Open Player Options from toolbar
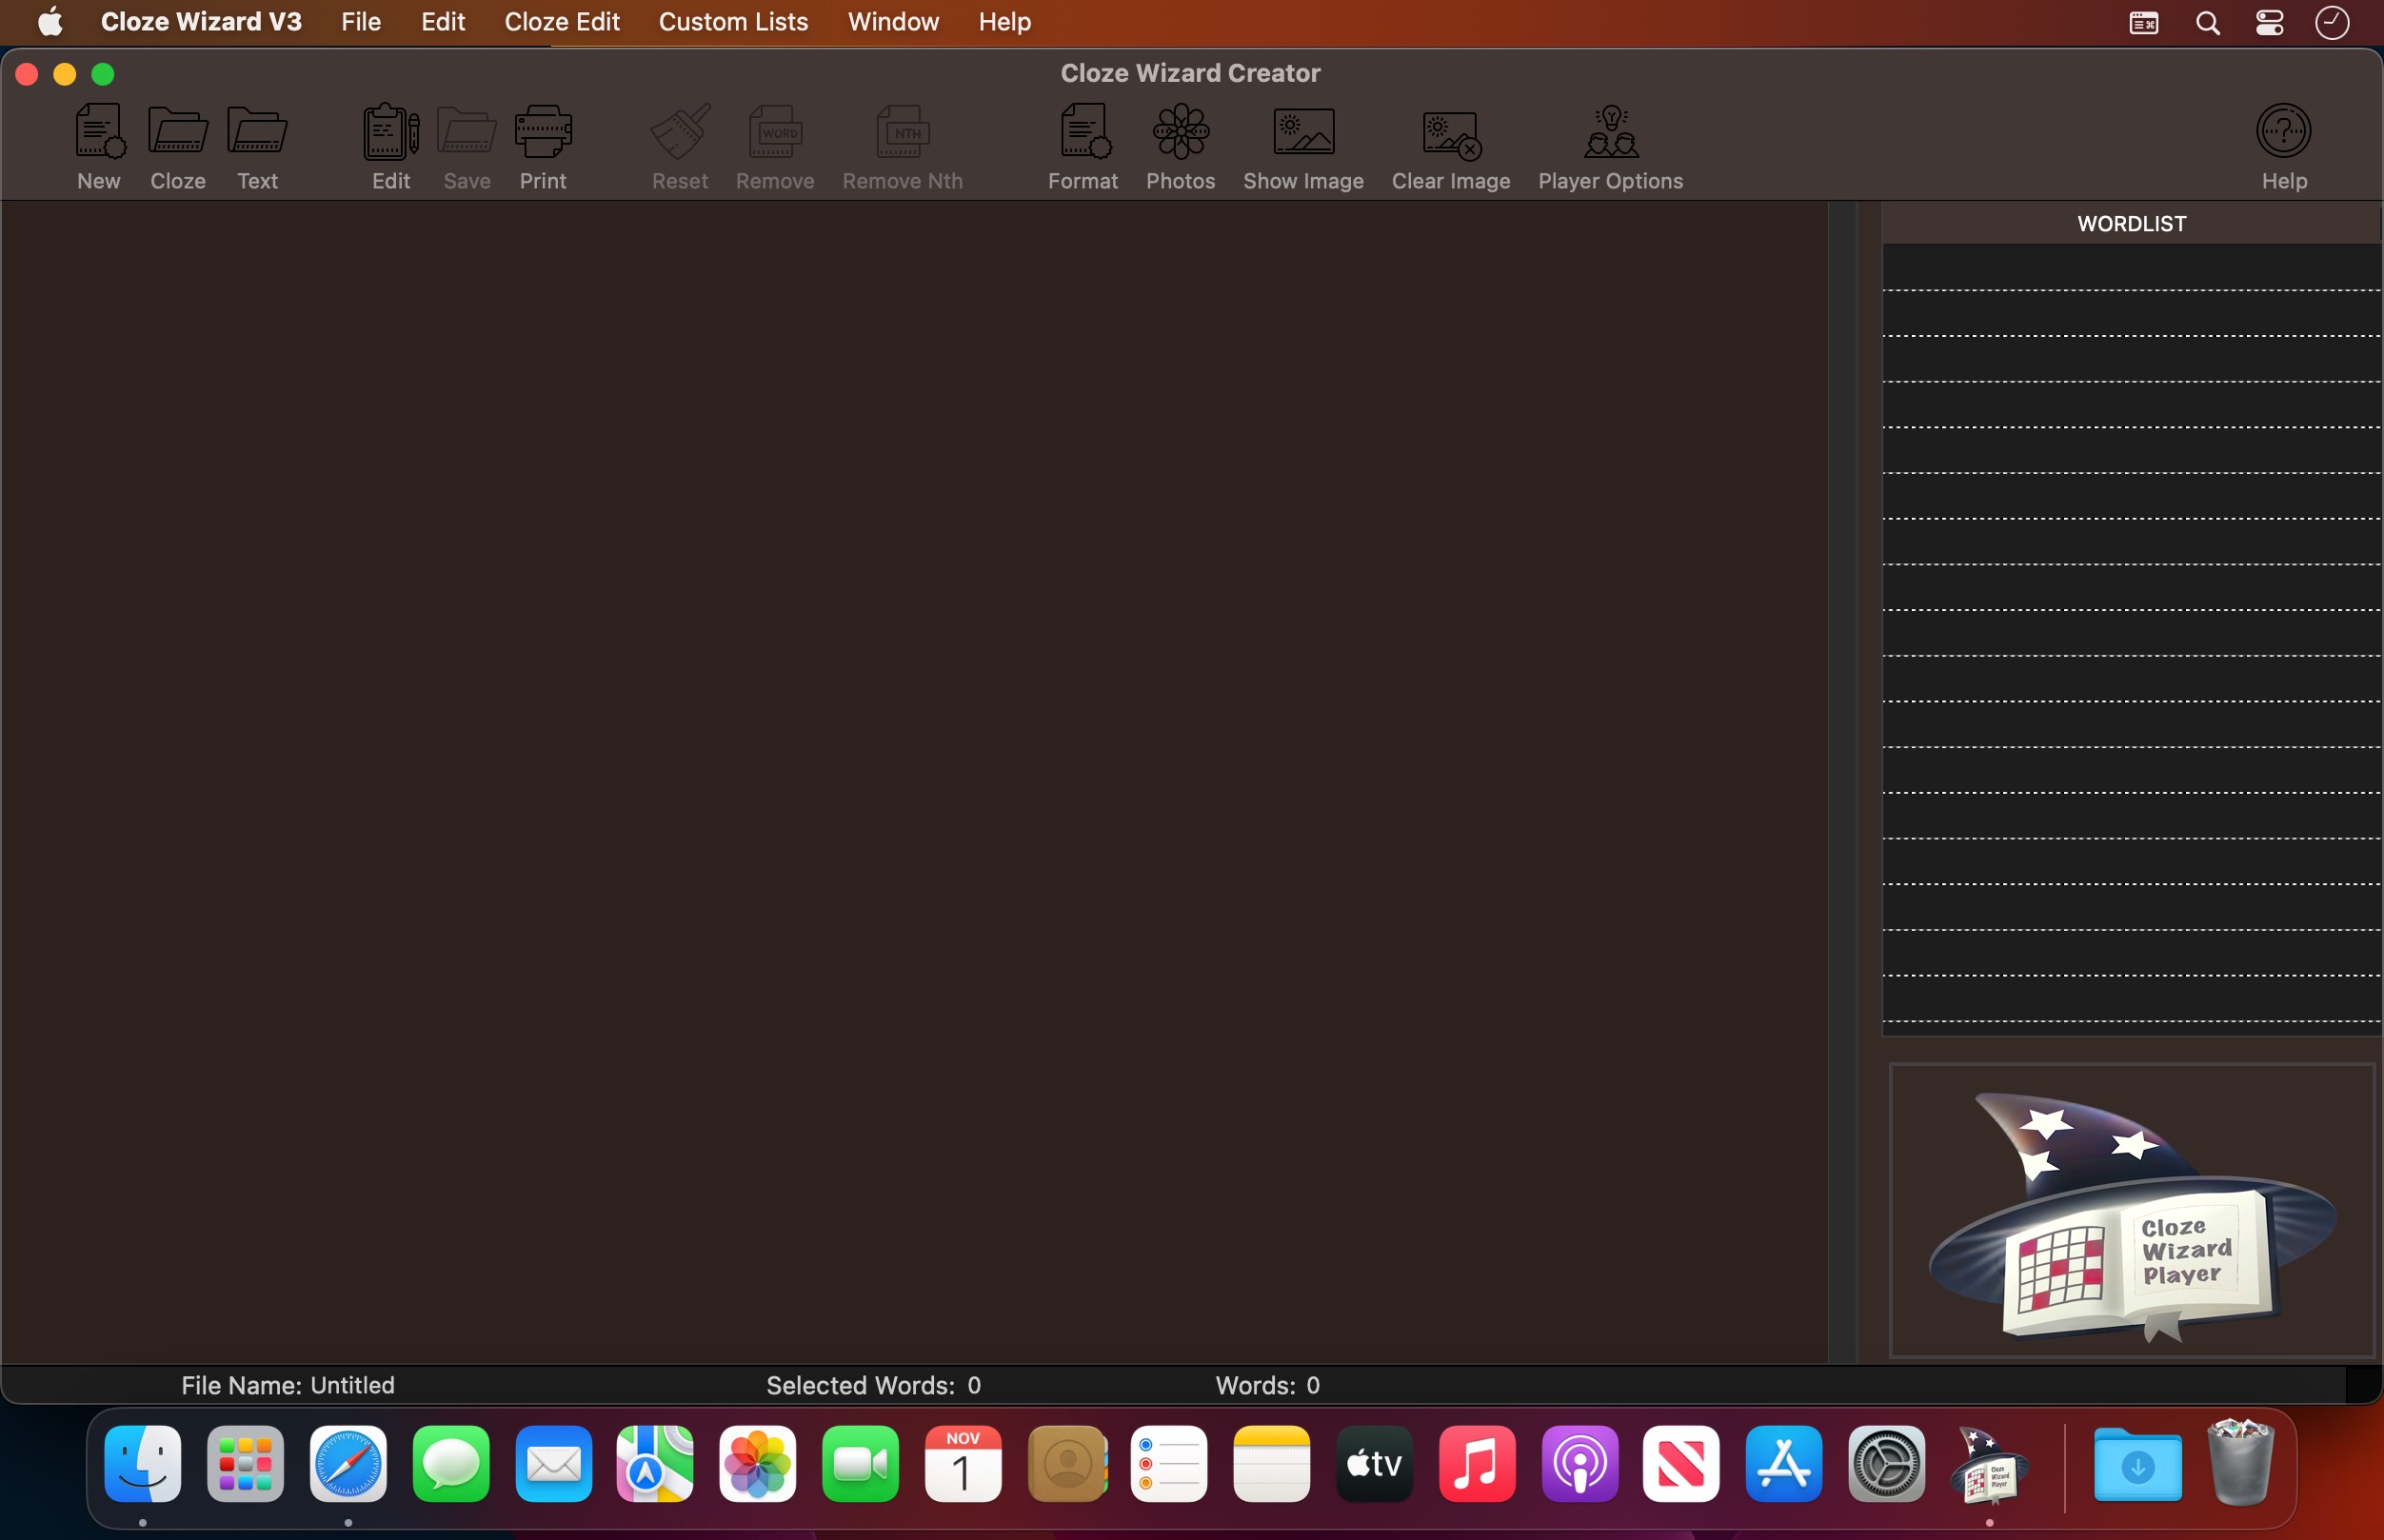Screen dimensions: 2384x1540 (1610, 132)
